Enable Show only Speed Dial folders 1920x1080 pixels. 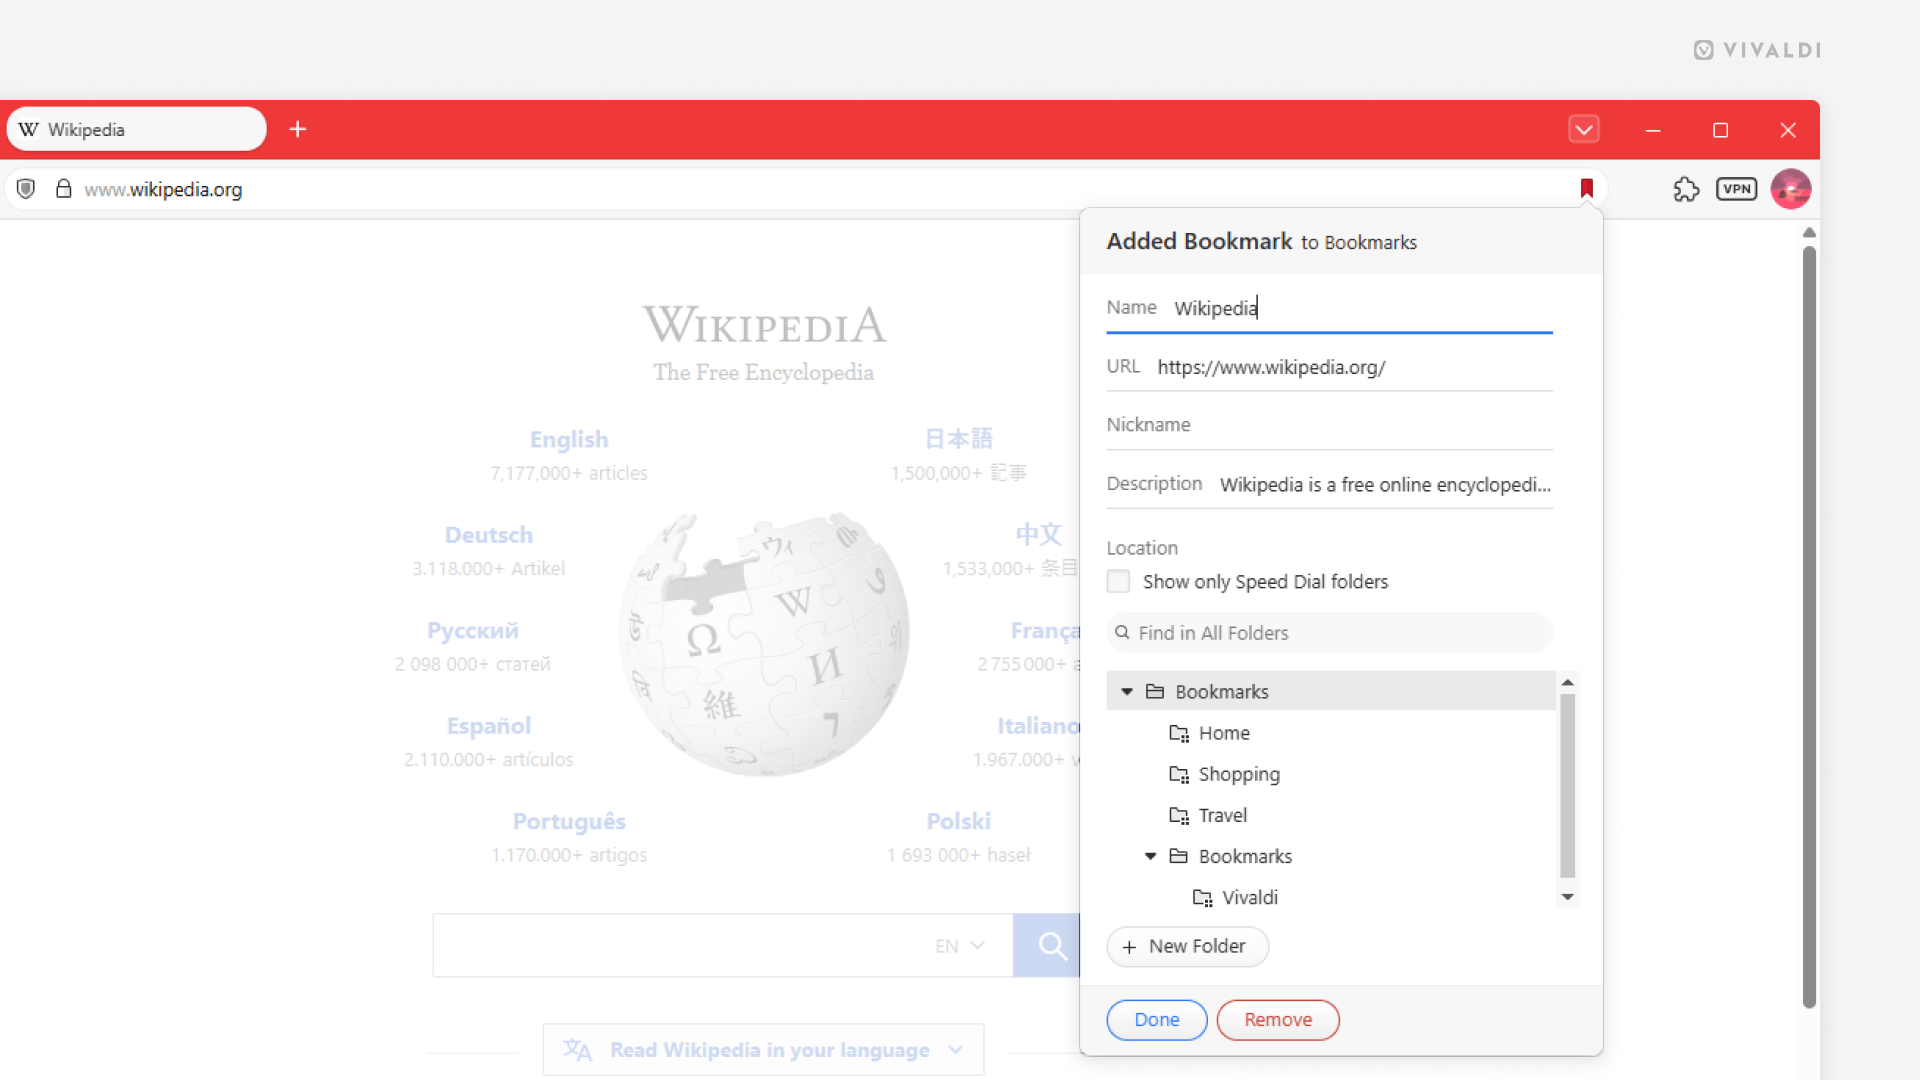1118,581
